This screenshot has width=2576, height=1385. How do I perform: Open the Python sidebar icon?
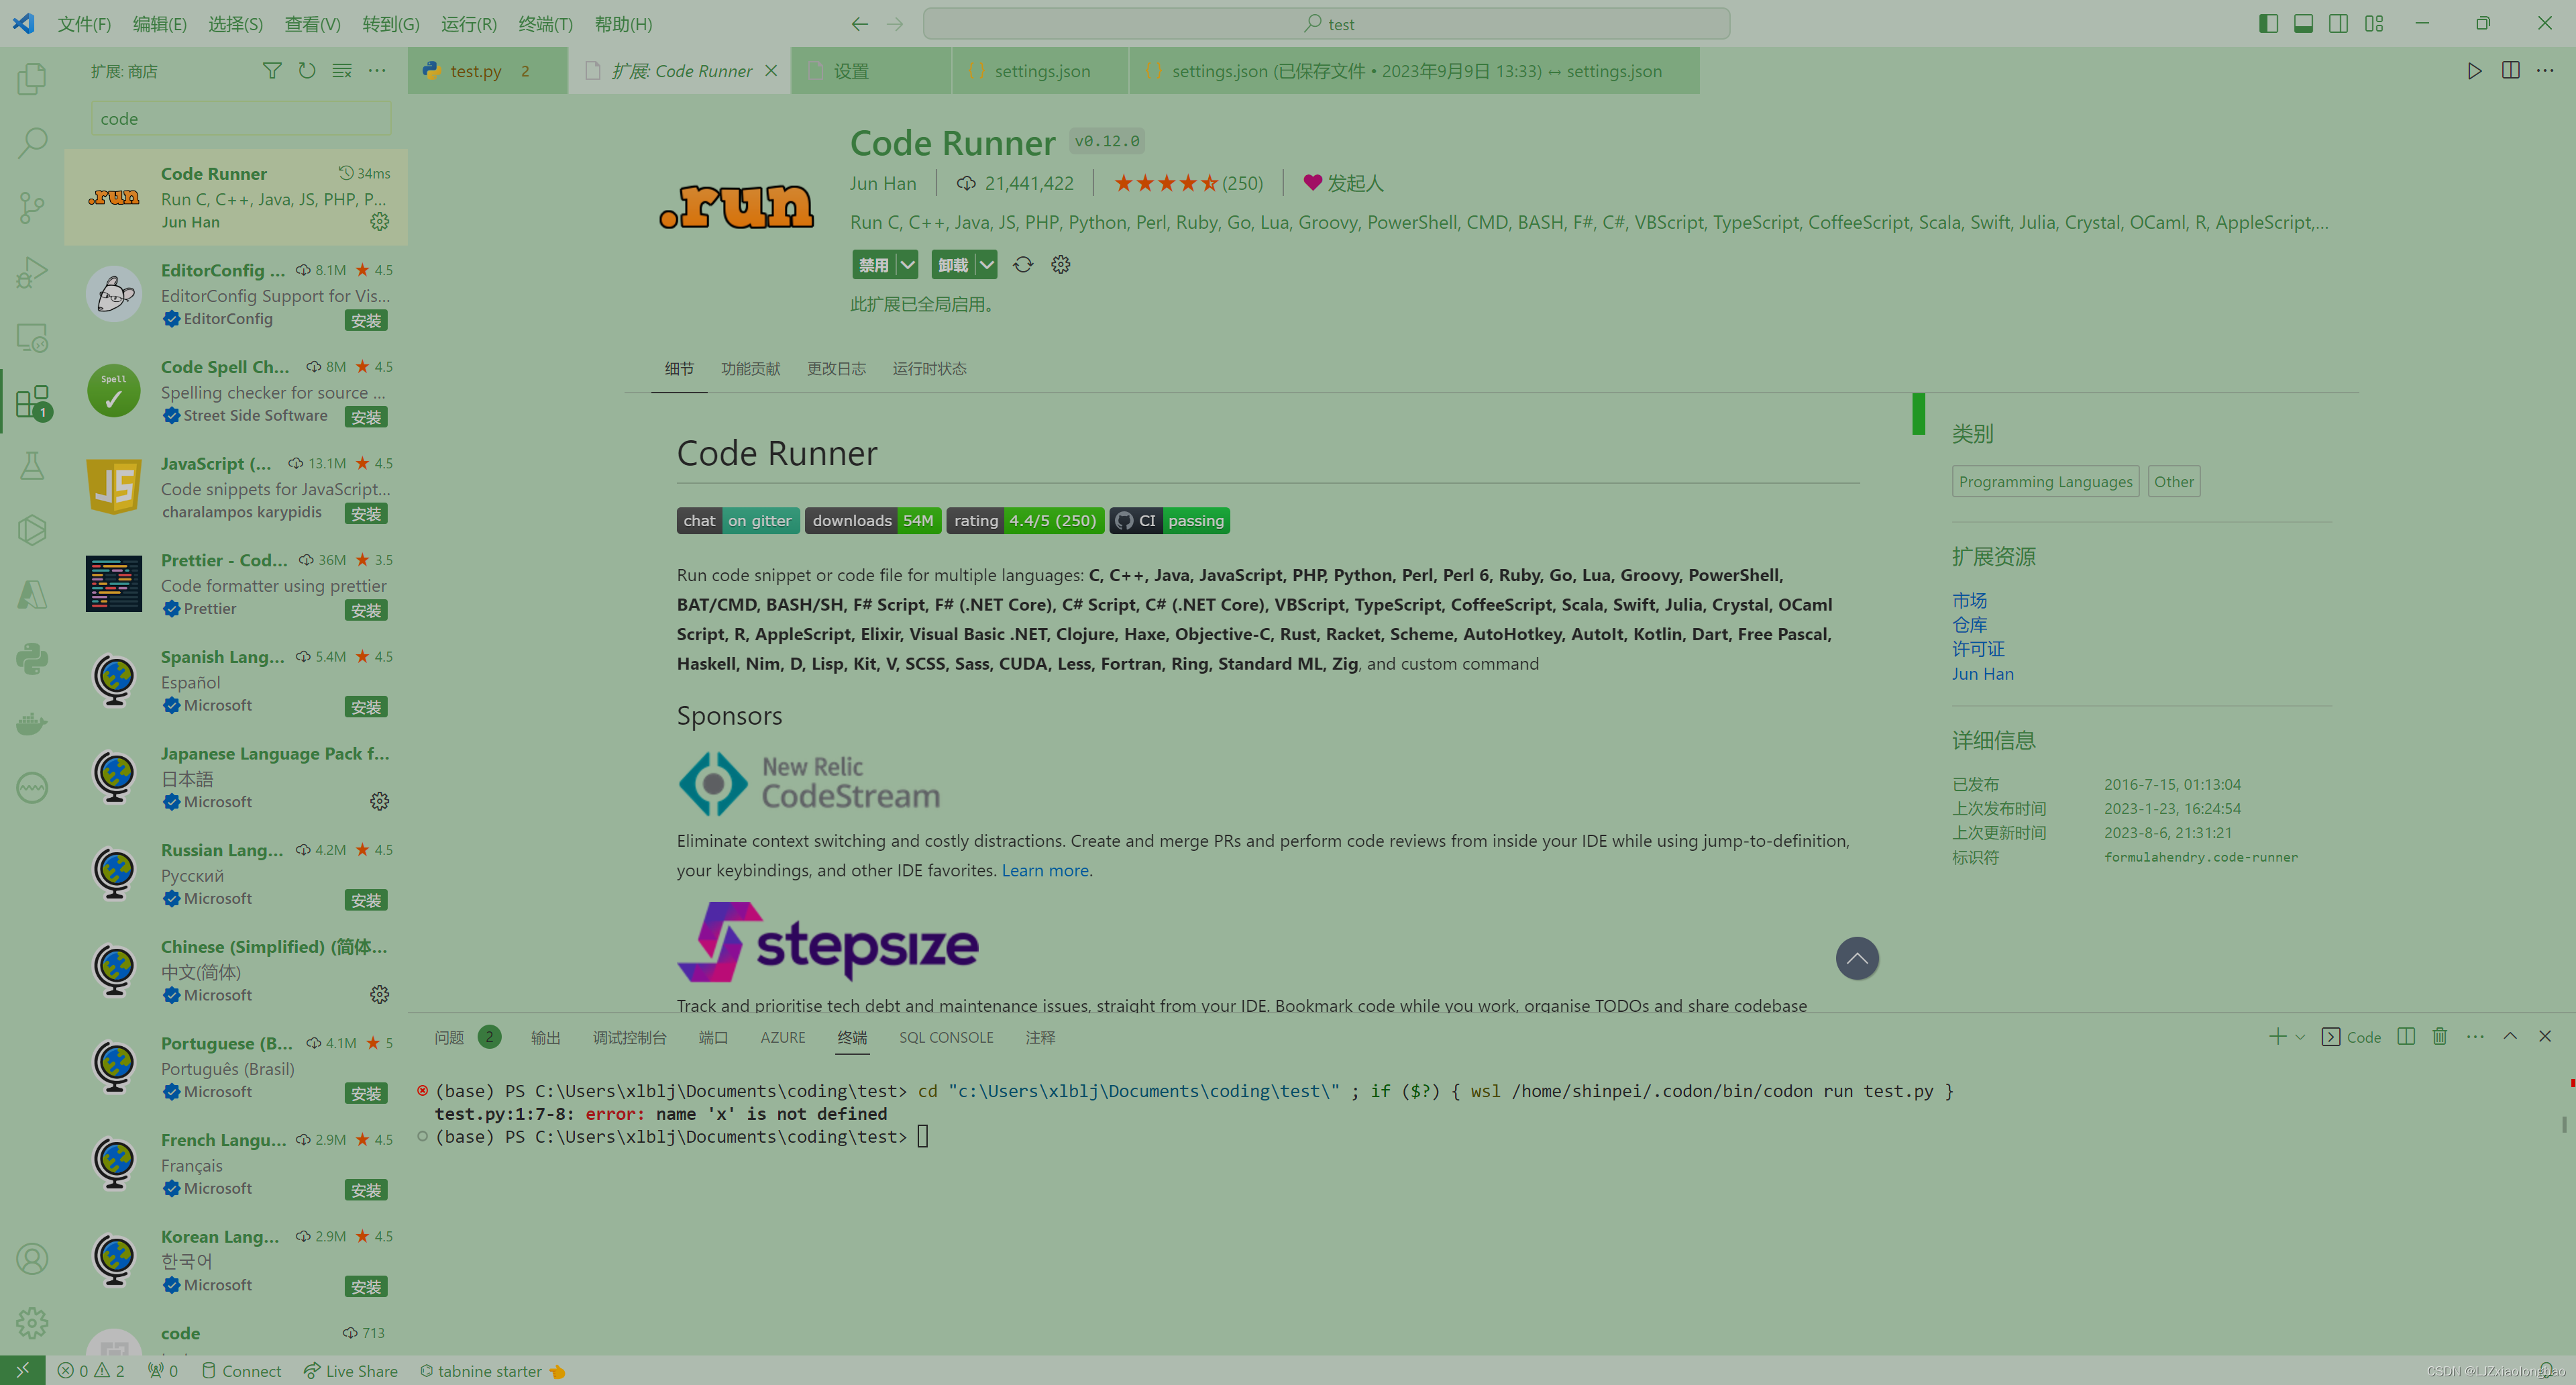click(31, 659)
